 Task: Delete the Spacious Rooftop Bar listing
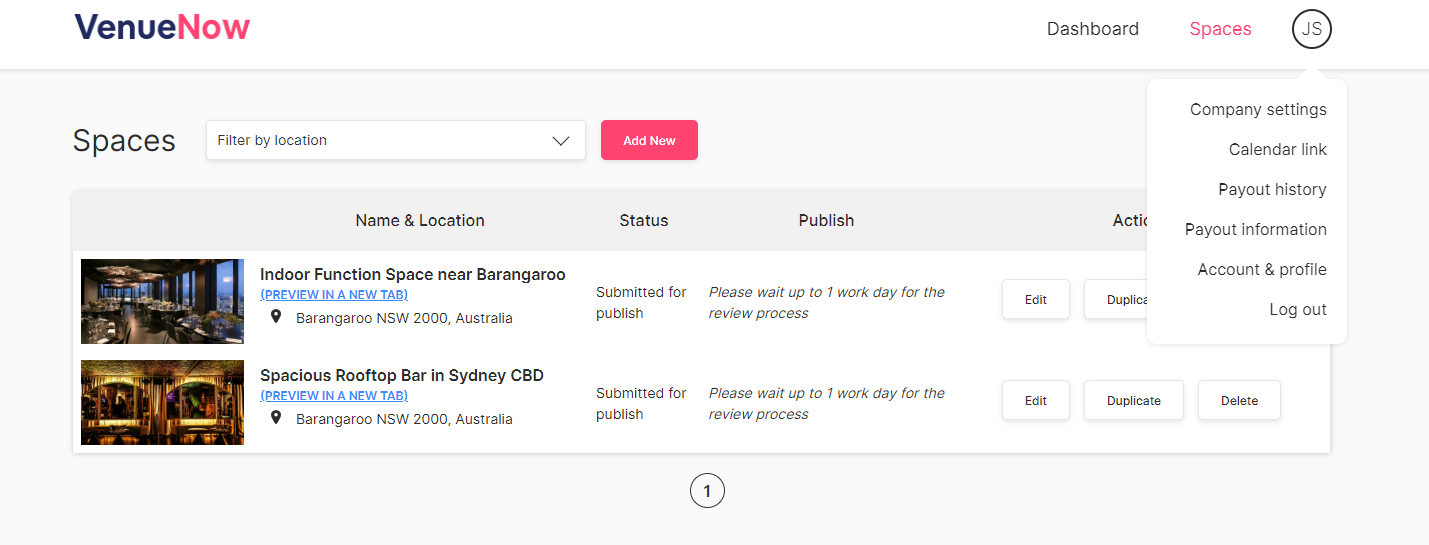tap(1239, 400)
